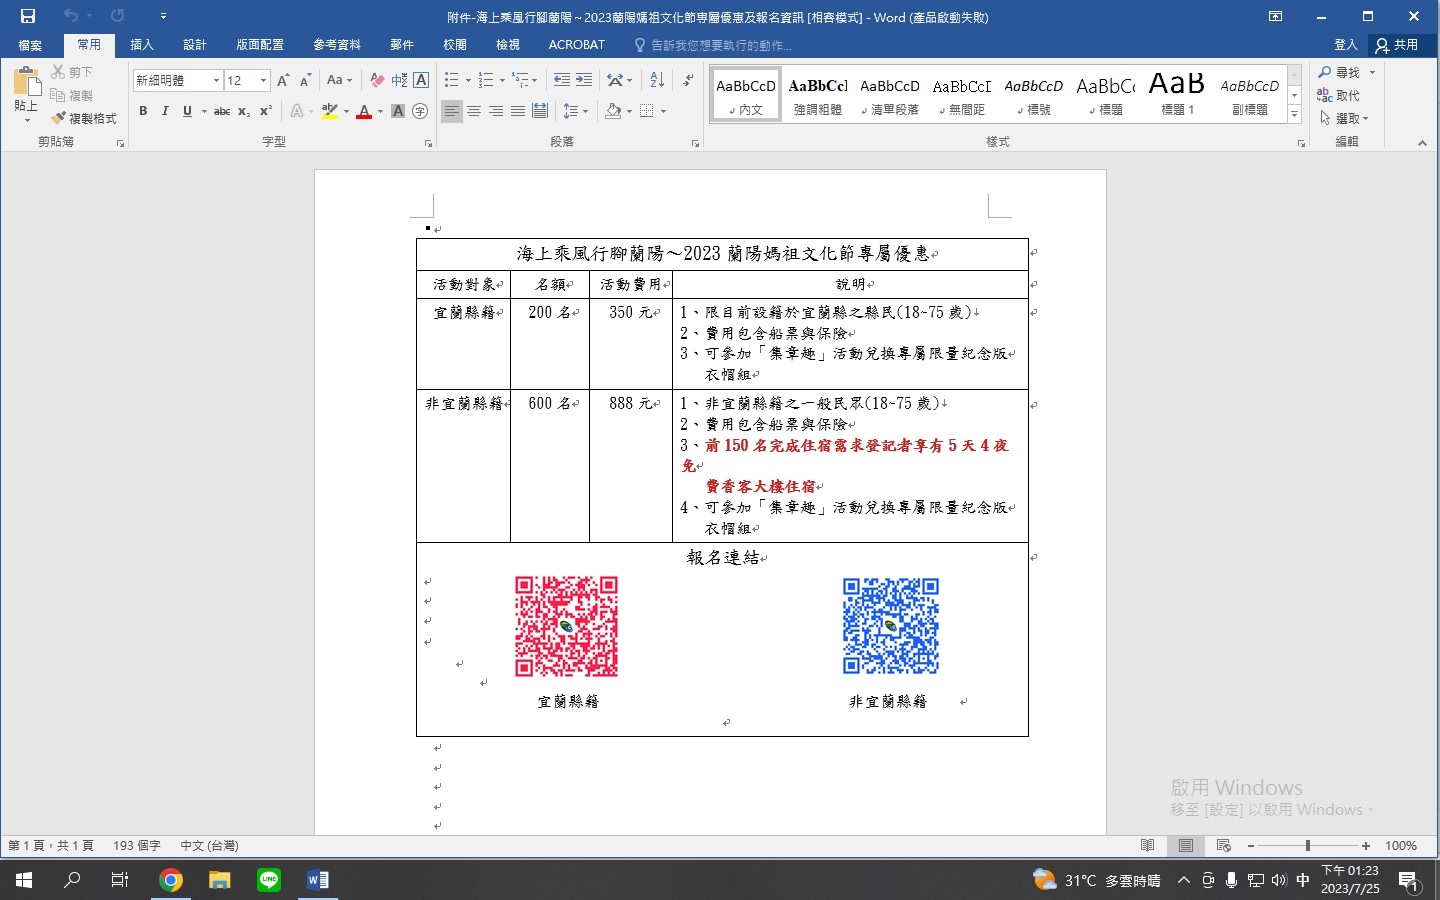The width and height of the screenshot is (1440, 900).
Task: Apply the Heading 1 (標題 1) style
Action: [1177, 93]
